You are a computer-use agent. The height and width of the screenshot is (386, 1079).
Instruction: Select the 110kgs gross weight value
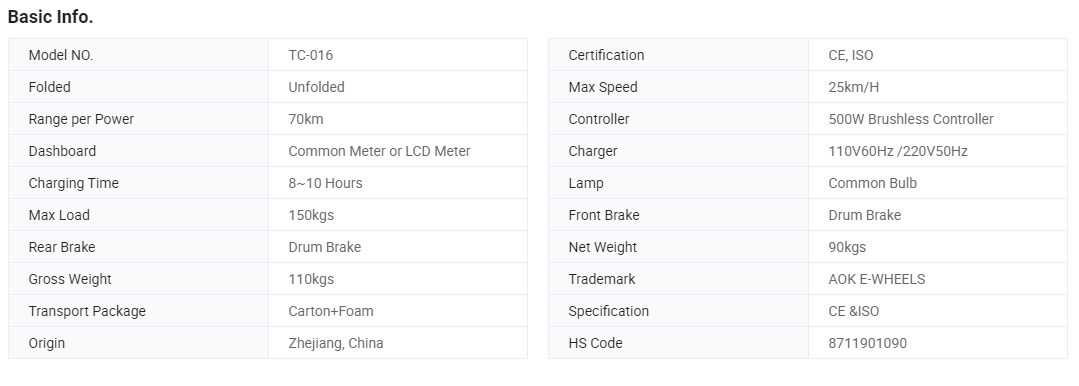311,279
